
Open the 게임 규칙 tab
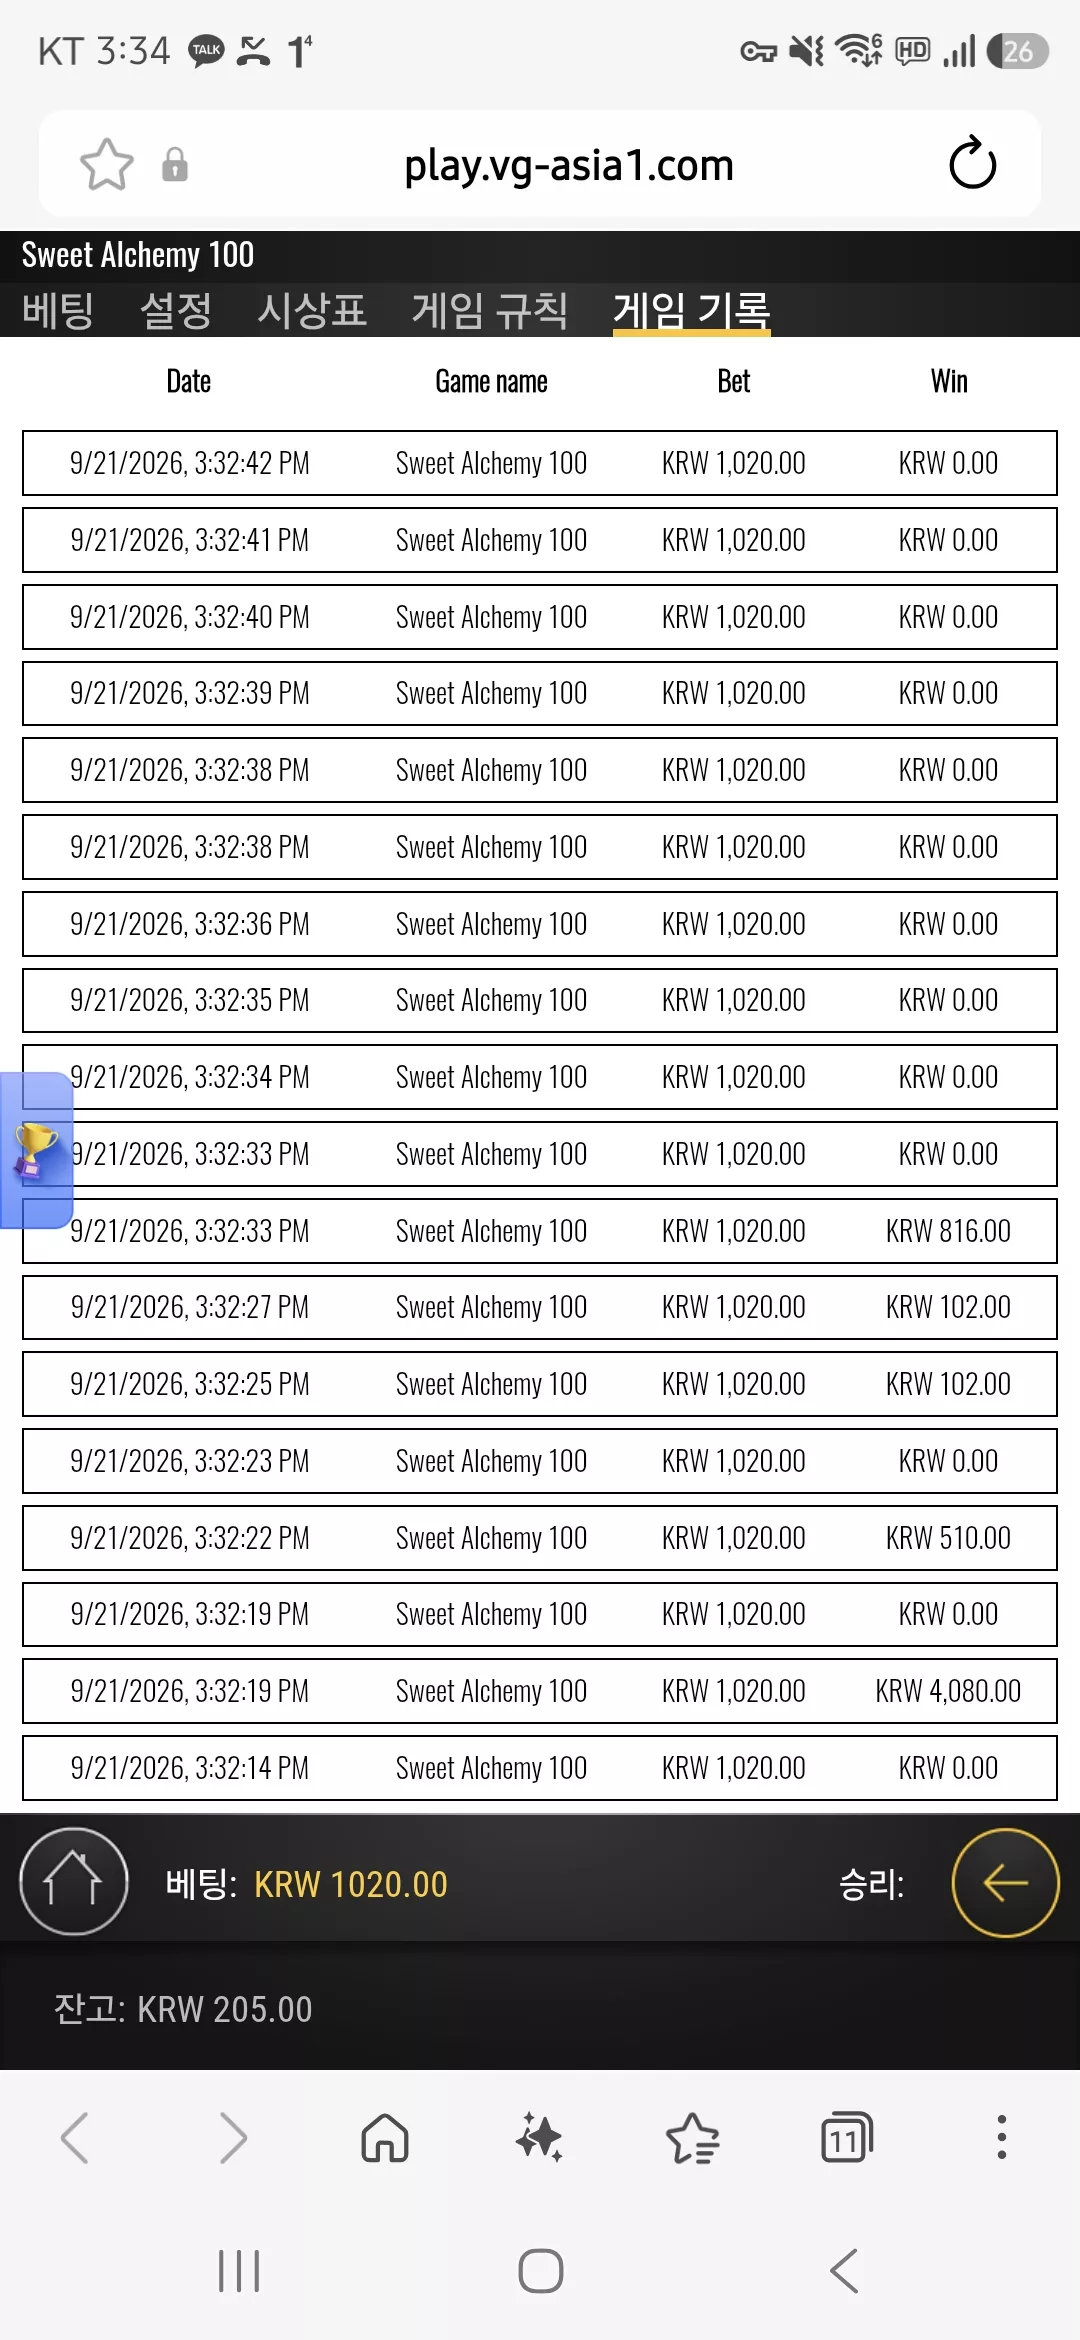[x=490, y=310]
